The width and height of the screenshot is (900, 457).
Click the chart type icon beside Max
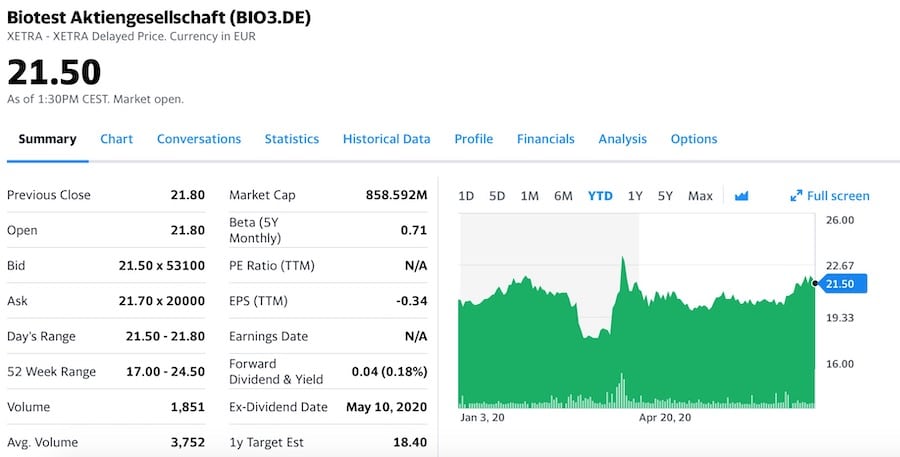click(741, 196)
